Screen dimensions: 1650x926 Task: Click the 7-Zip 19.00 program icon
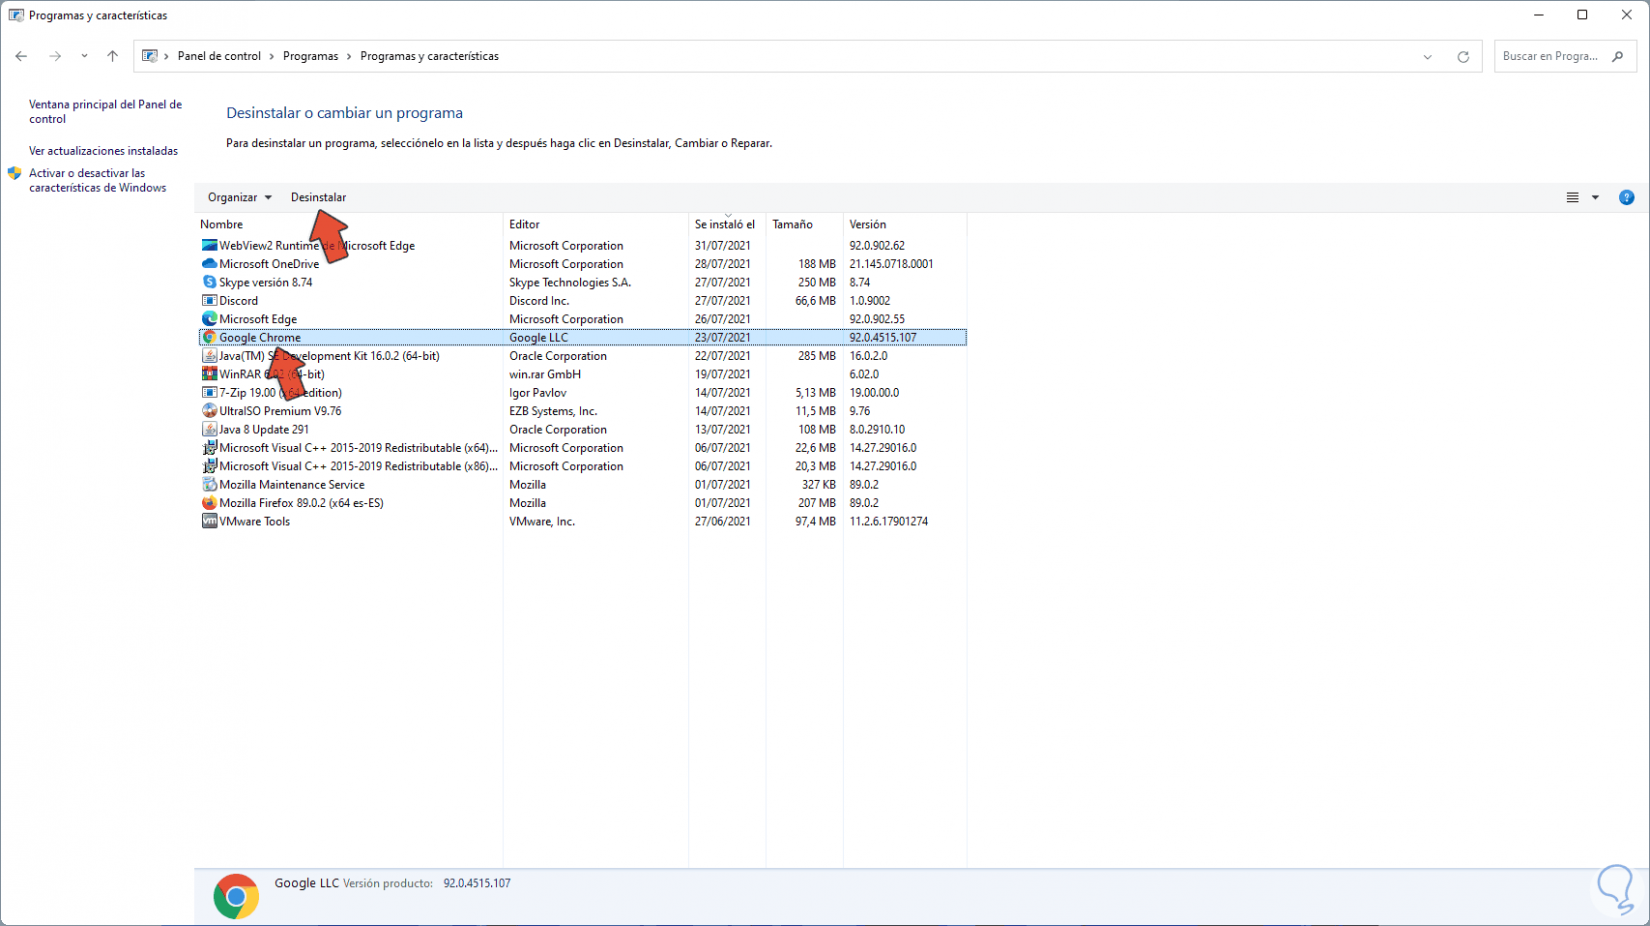(209, 393)
